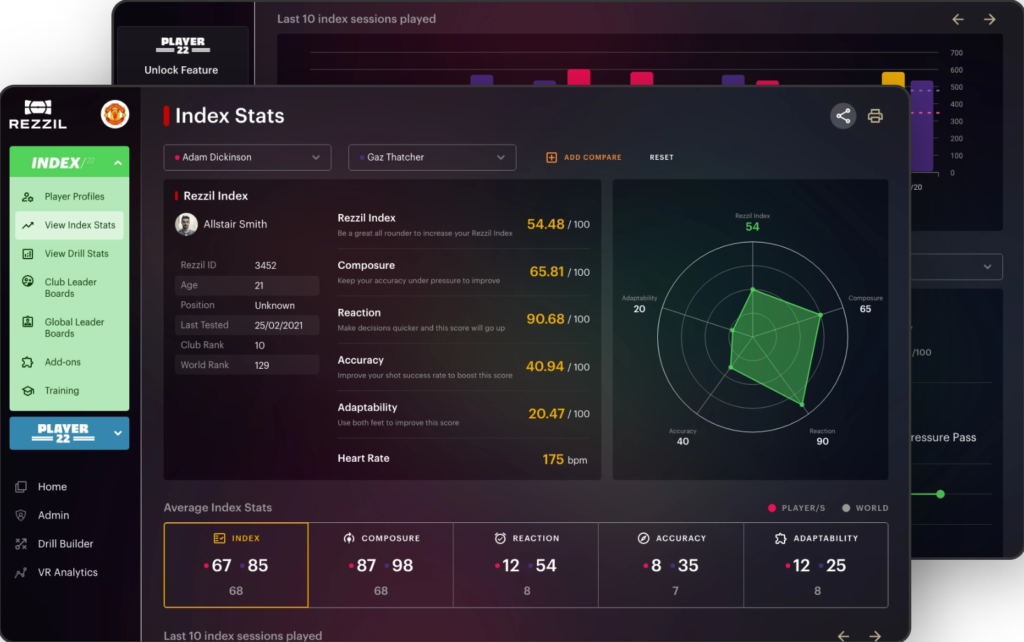Image resolution: width=1024 pixels, height=642 pixels.
Task: Click the Home icon in the sidebar
Action: [x=21, y=487]
